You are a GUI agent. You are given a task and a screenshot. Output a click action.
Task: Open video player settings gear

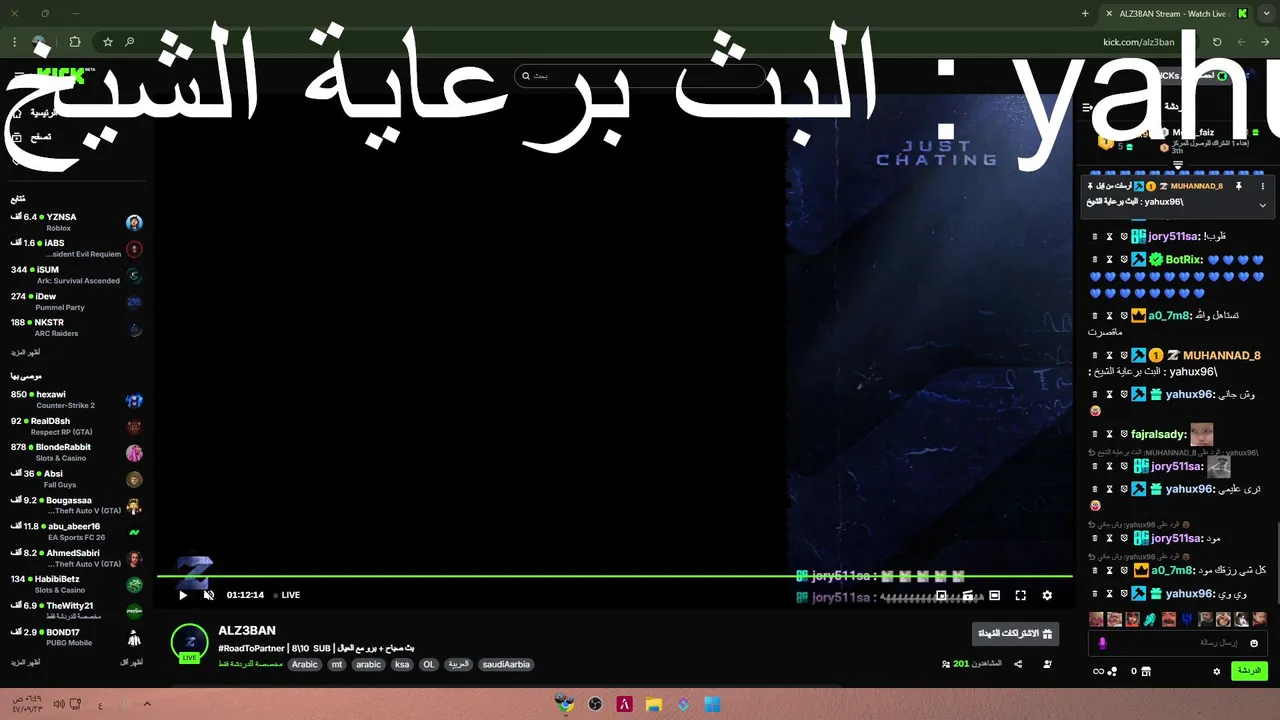point(1047,595)
